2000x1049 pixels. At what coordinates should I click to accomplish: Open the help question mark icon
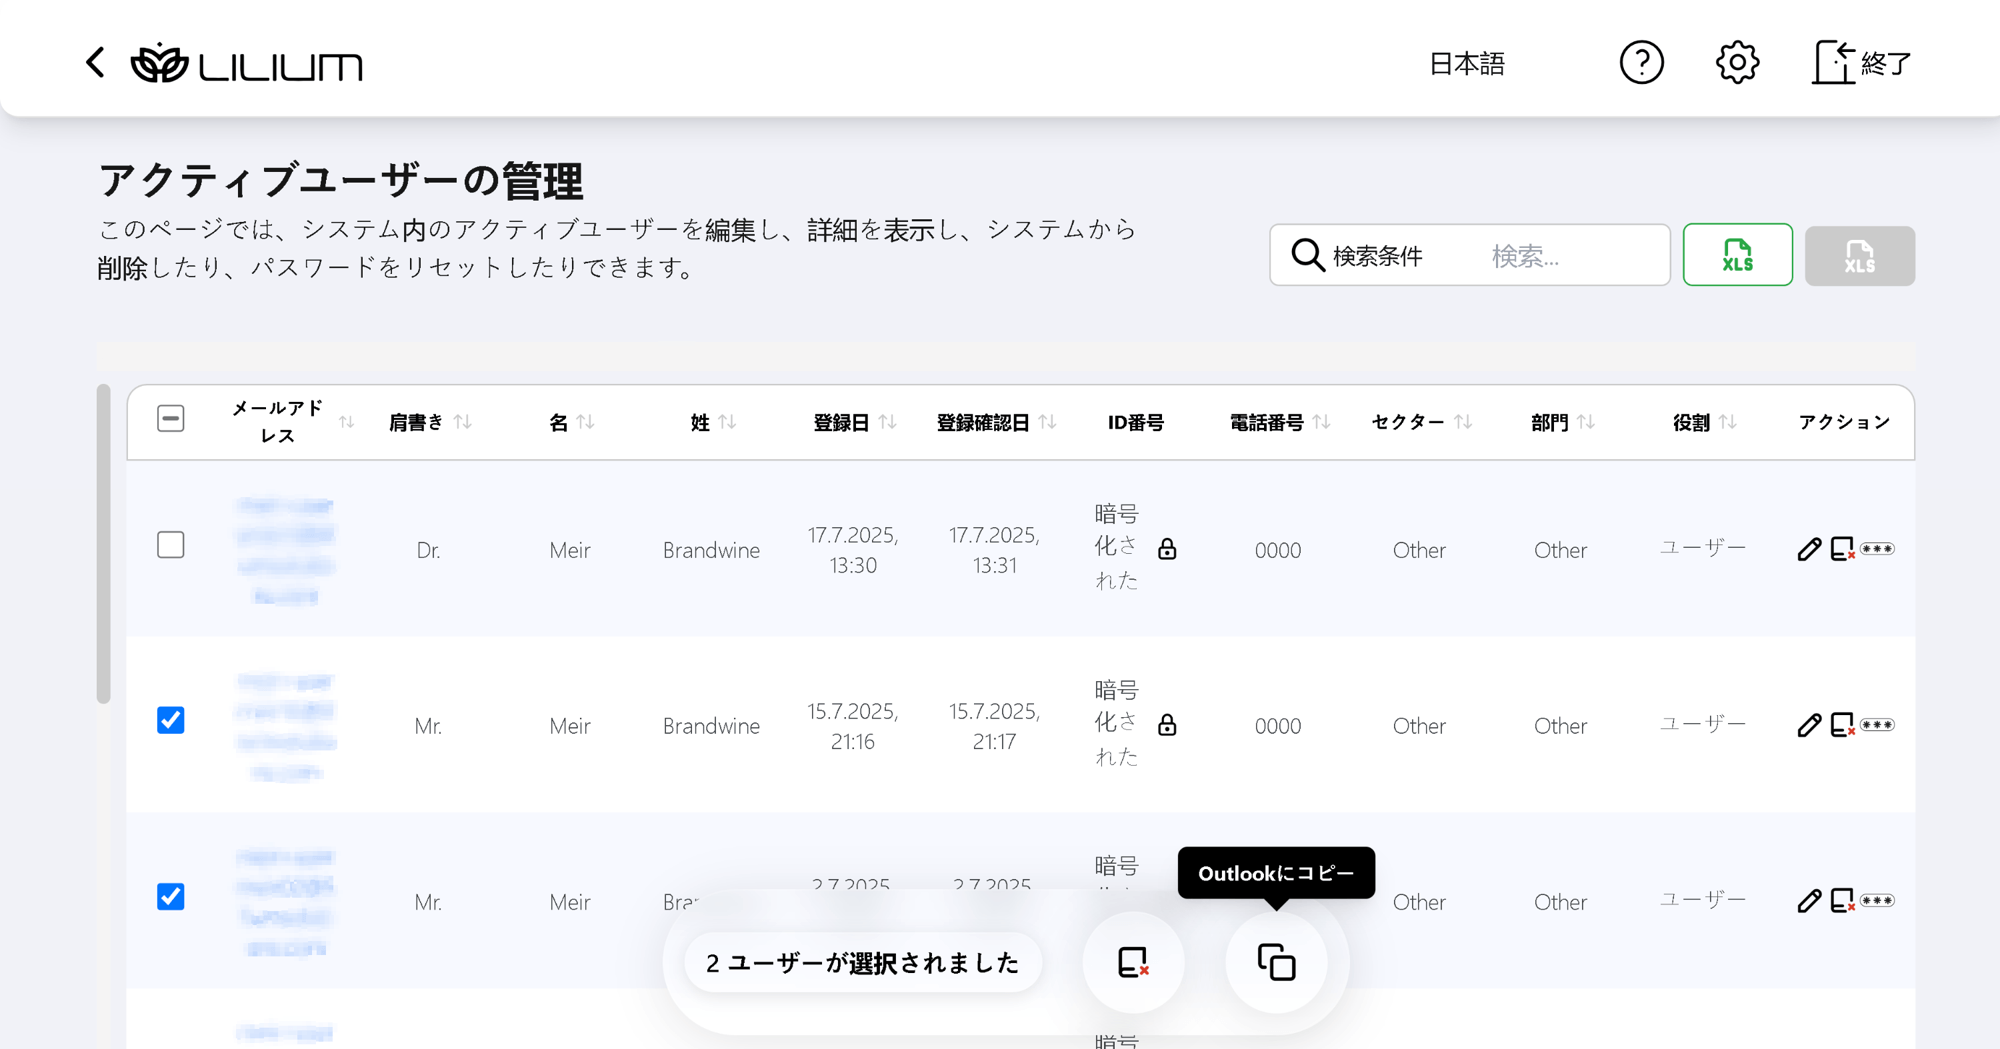tap(1641, 63)
